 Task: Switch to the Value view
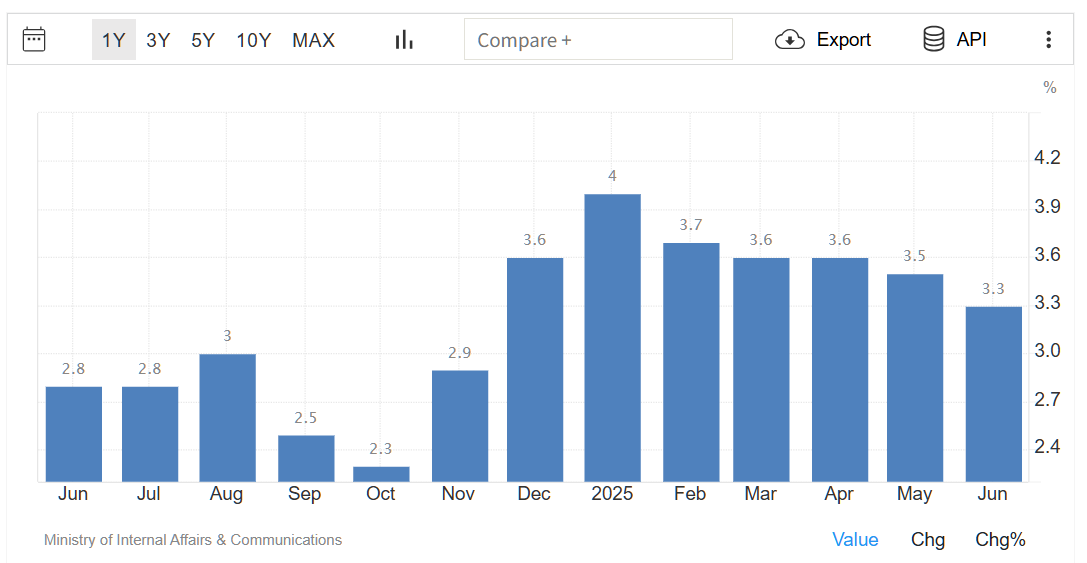pos(855,539)
